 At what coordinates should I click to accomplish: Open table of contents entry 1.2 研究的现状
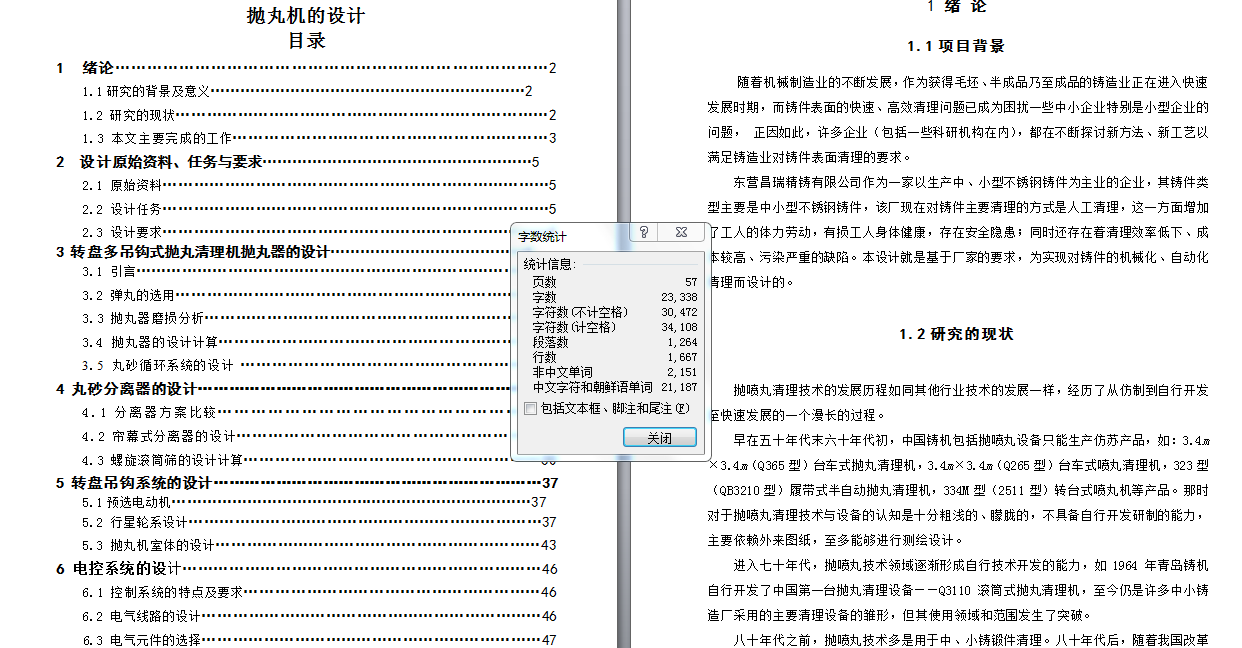319,115
